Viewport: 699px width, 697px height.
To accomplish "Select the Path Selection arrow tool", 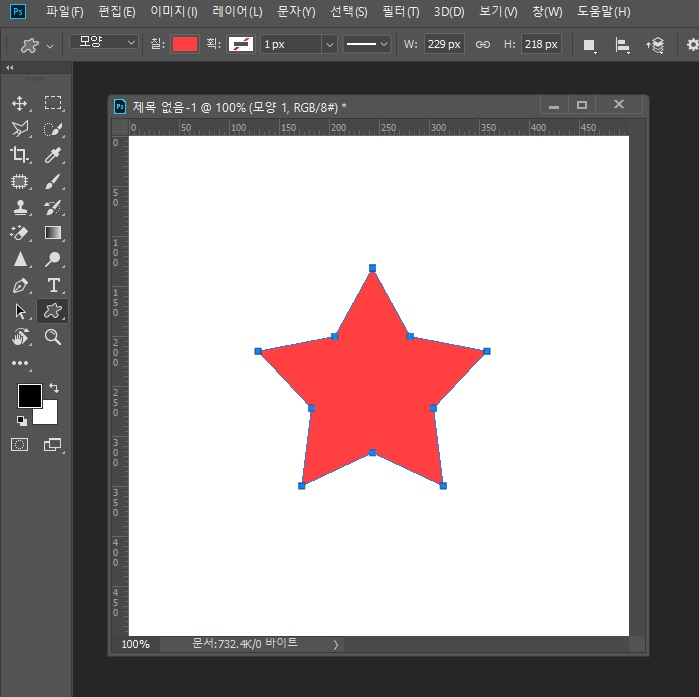I will (x=20, y=311).
